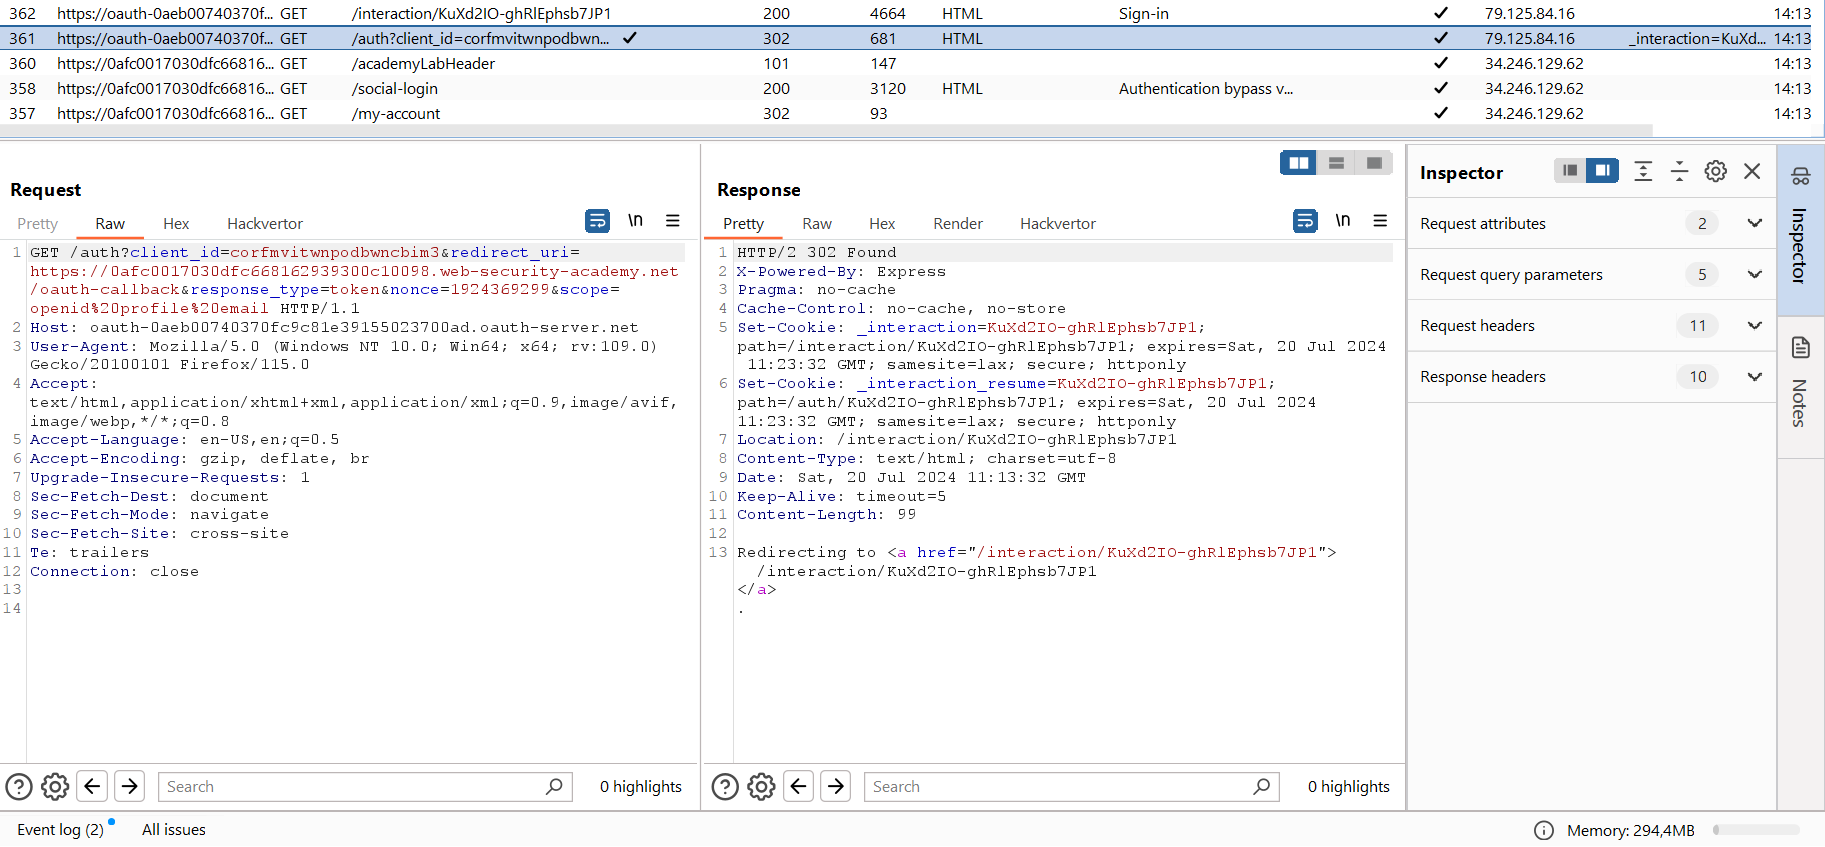Select history row 358 /social-login
Viewport: 1825px width, 847px height.
[x=906, y=88]
